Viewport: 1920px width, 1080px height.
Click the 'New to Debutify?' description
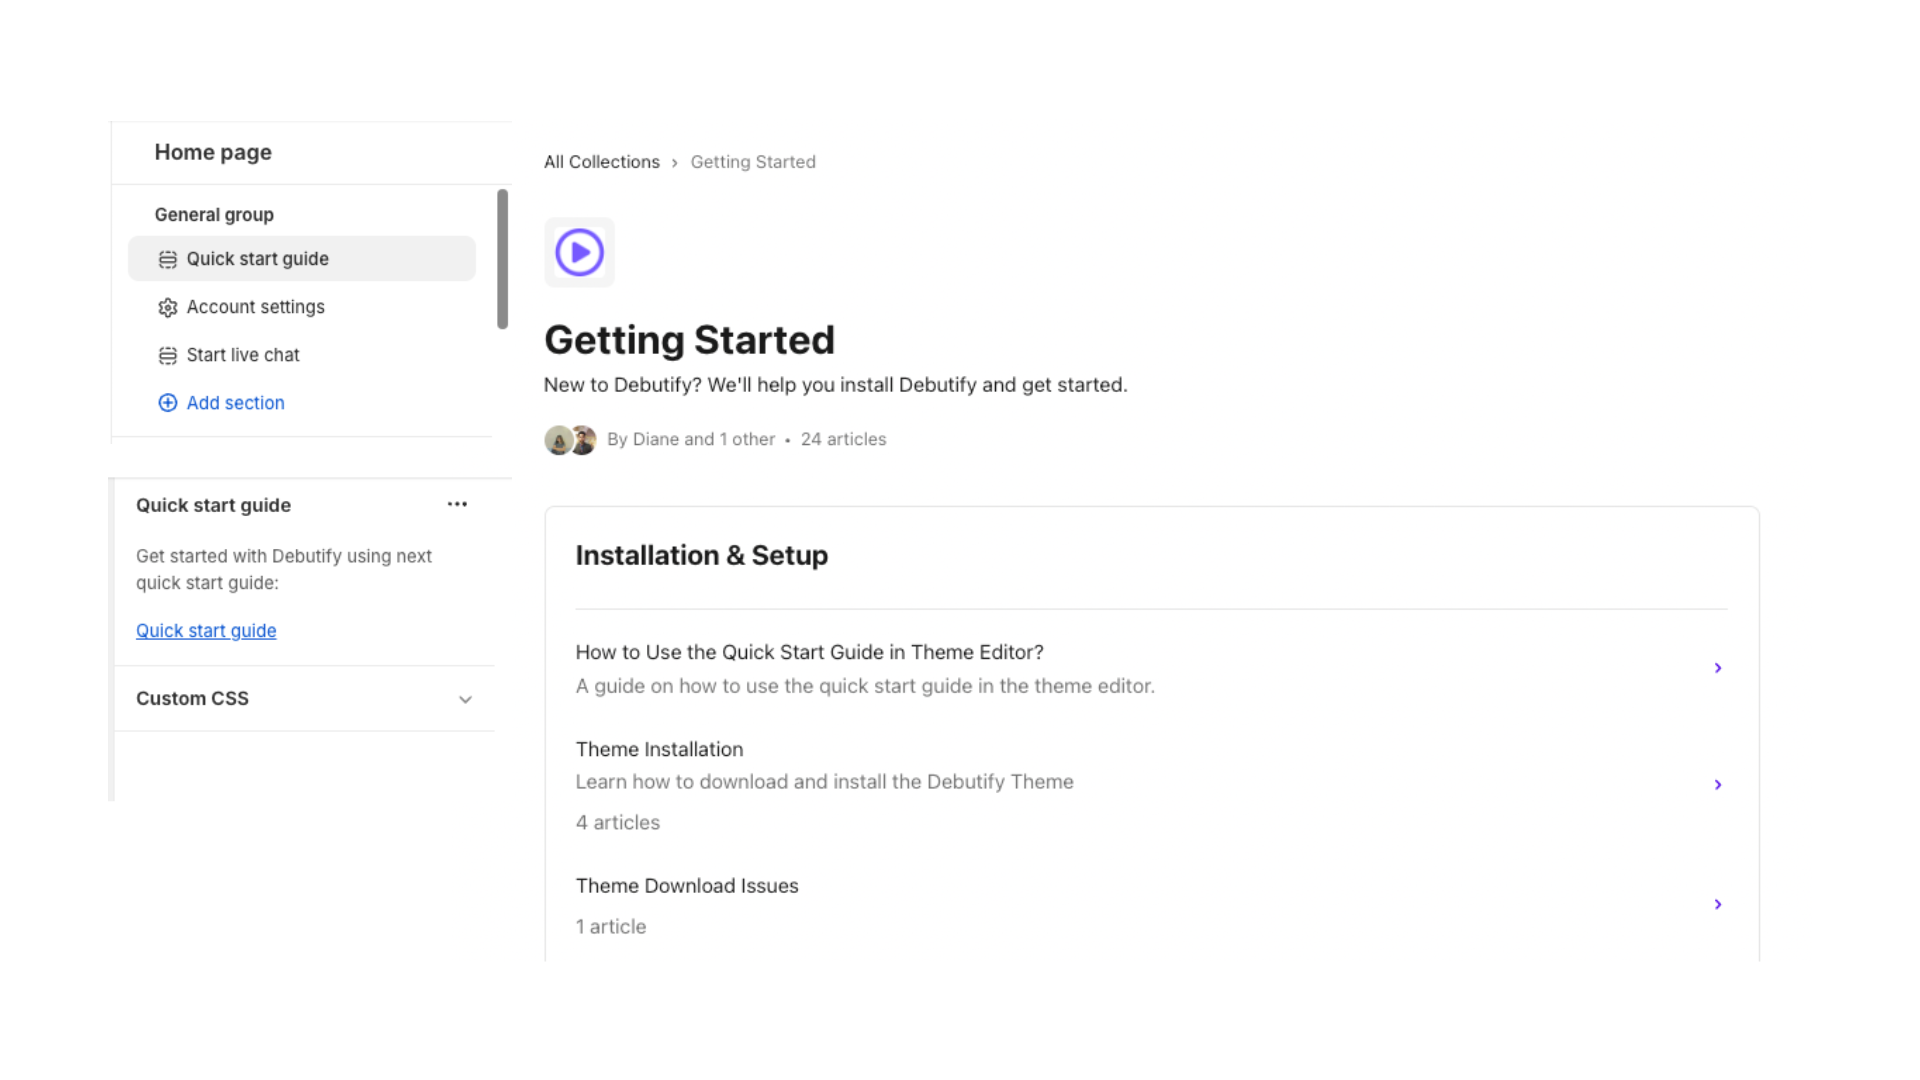coord(836,385)
